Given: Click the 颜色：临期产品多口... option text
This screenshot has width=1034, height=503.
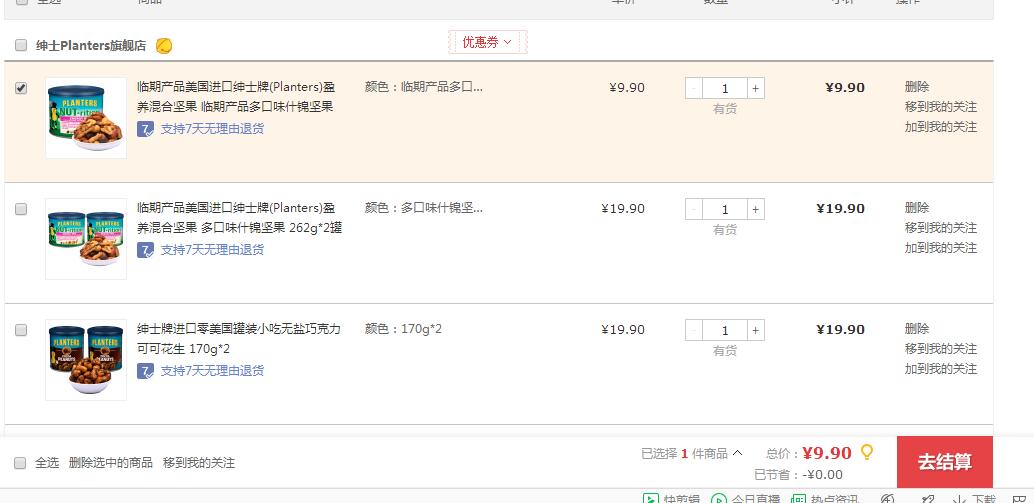Looking at the screenshot, I should click(x=423, y=87).
